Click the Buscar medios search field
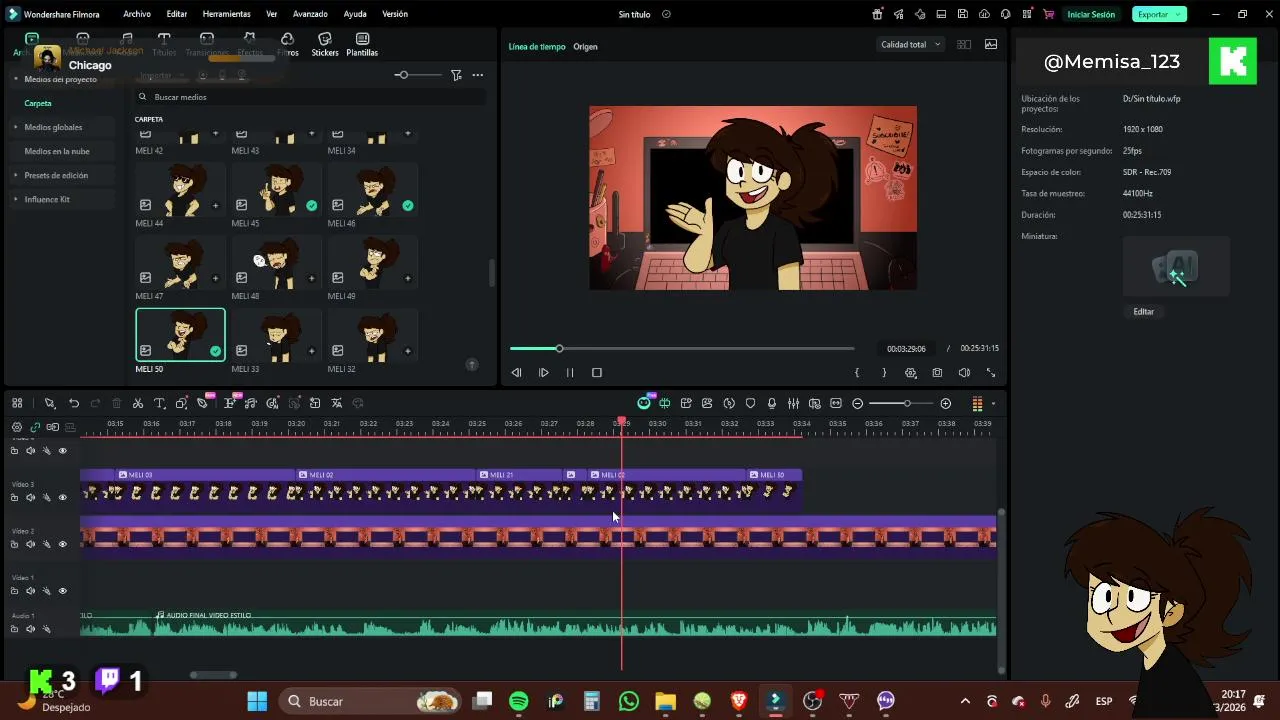Screen dimensions: 1280x720 pyautogui.click(x=310, y=97)
